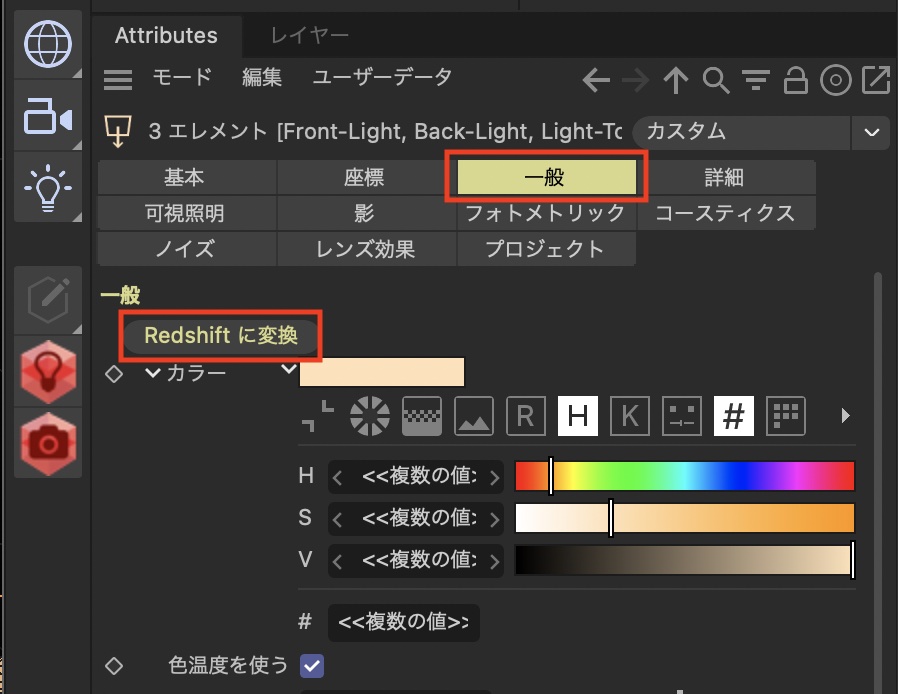Open the ユーザーデータ menu

point(382,77)
